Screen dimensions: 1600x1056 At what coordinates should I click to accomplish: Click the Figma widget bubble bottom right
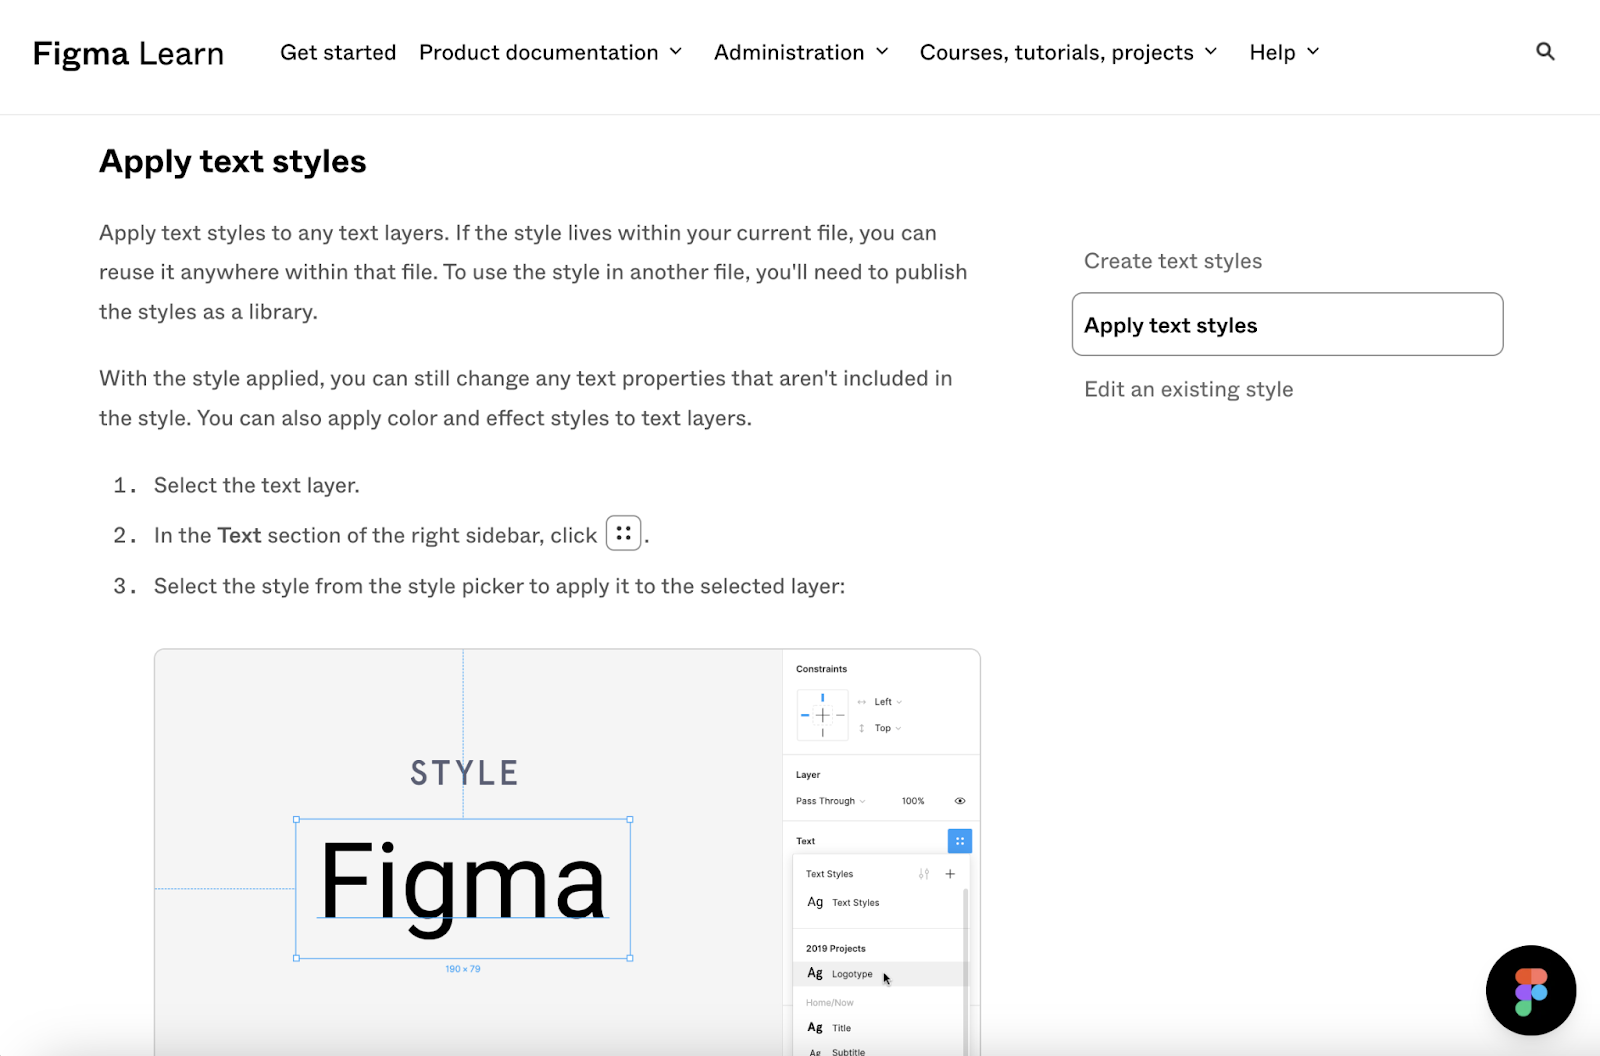pyautogui.click(x=1531, y=990)
